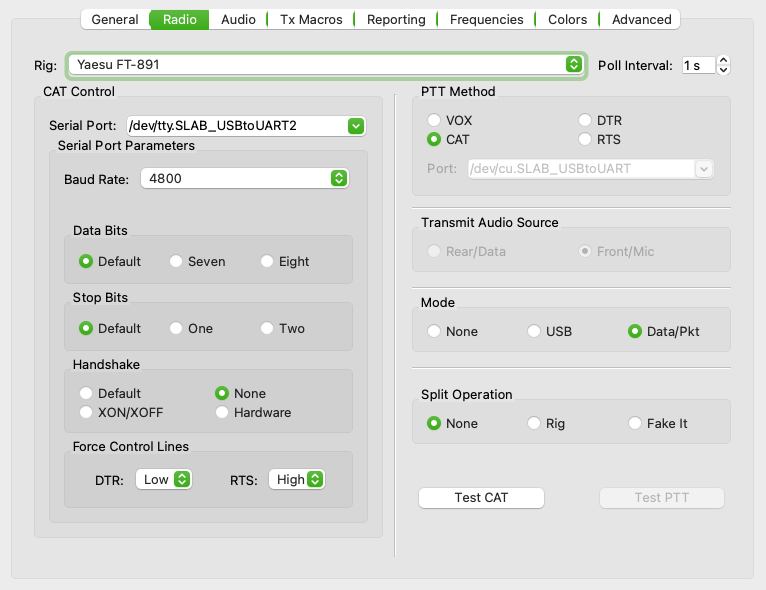Select CAT as PTT method
The height and width of the screenshot is (590, 766).
click(x=448, y=139)
